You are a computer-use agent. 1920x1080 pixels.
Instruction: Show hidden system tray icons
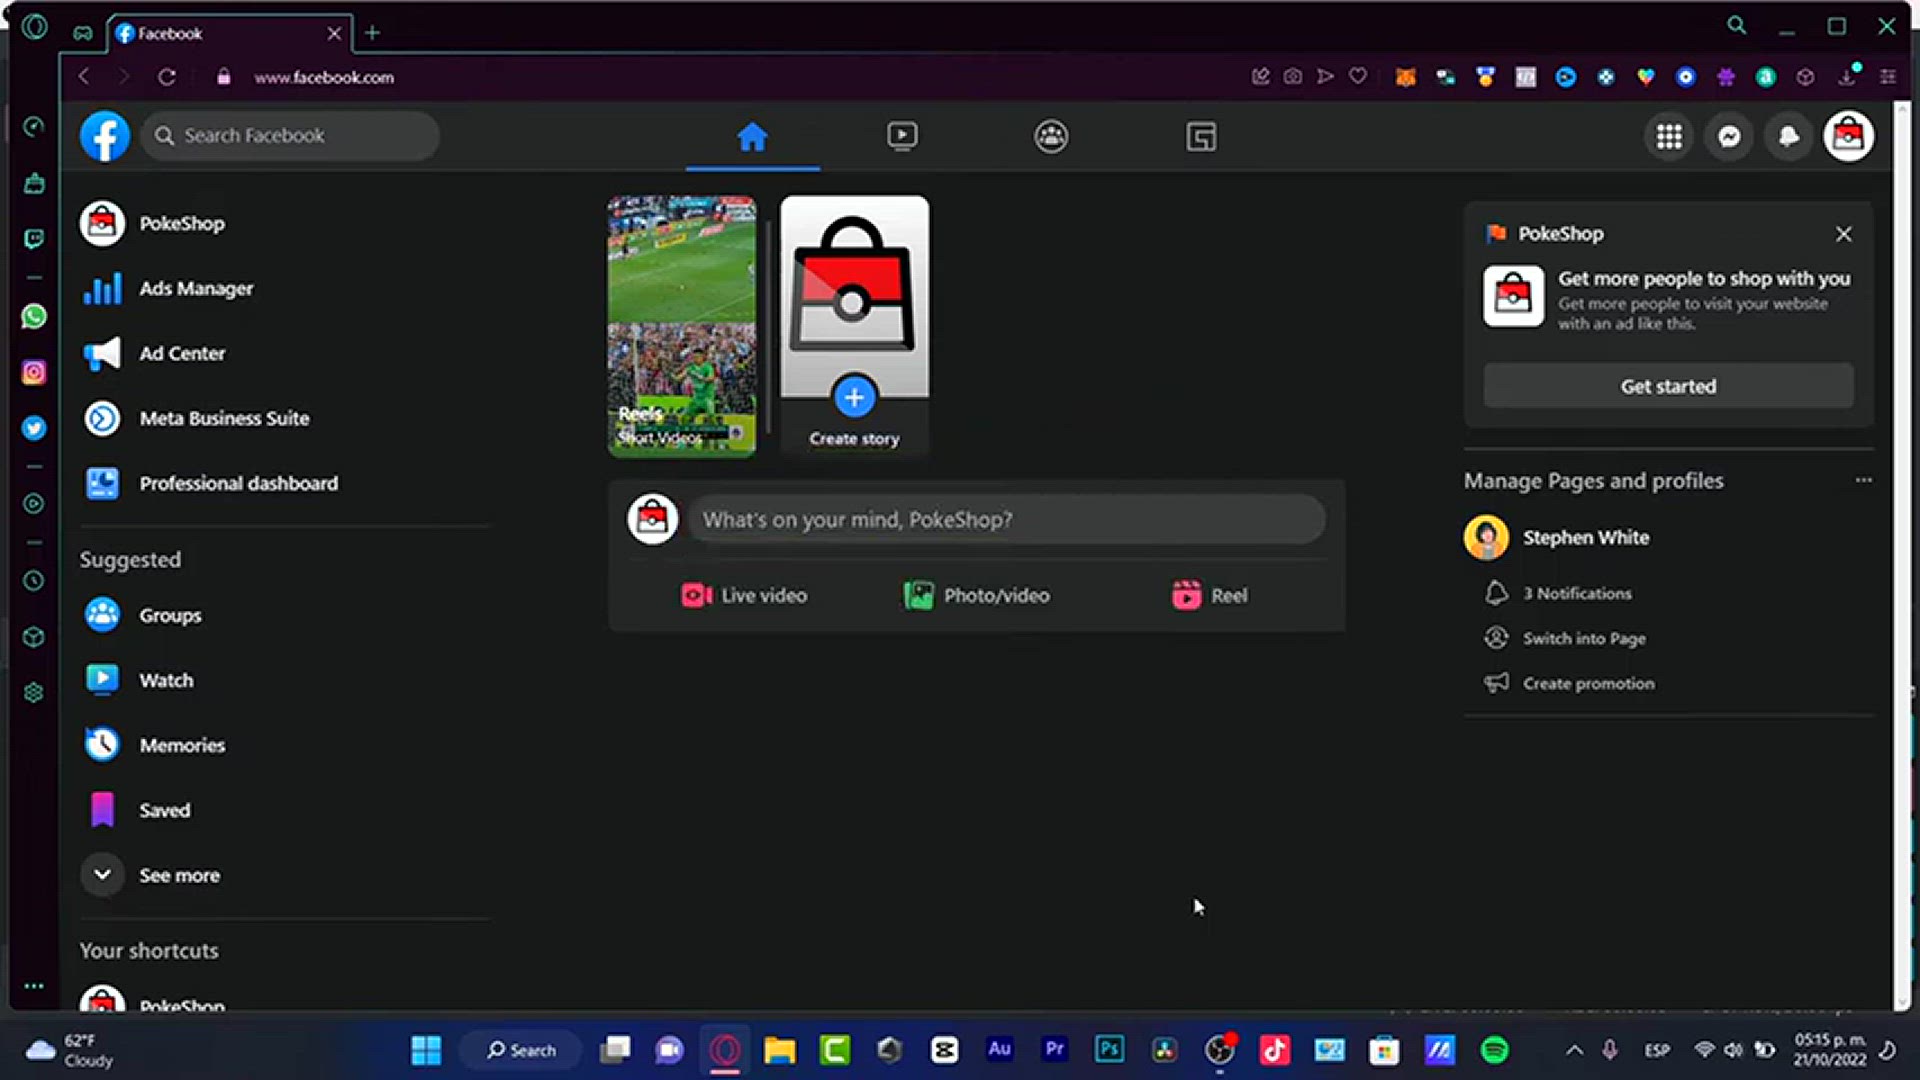pos(1574,1050)
